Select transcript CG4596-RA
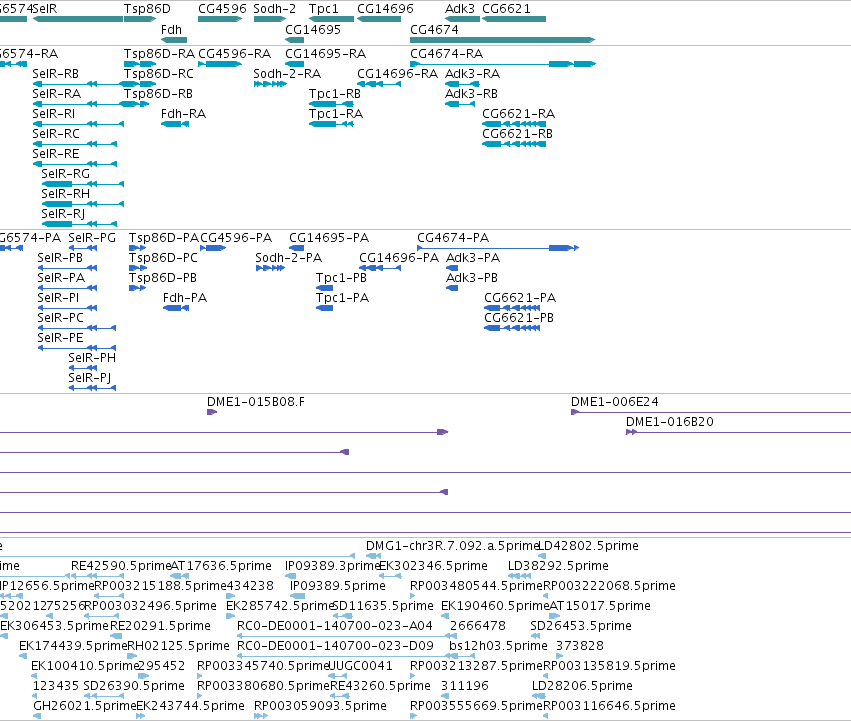This screenshot has width=851, height=721. click(x=220, y=64)
